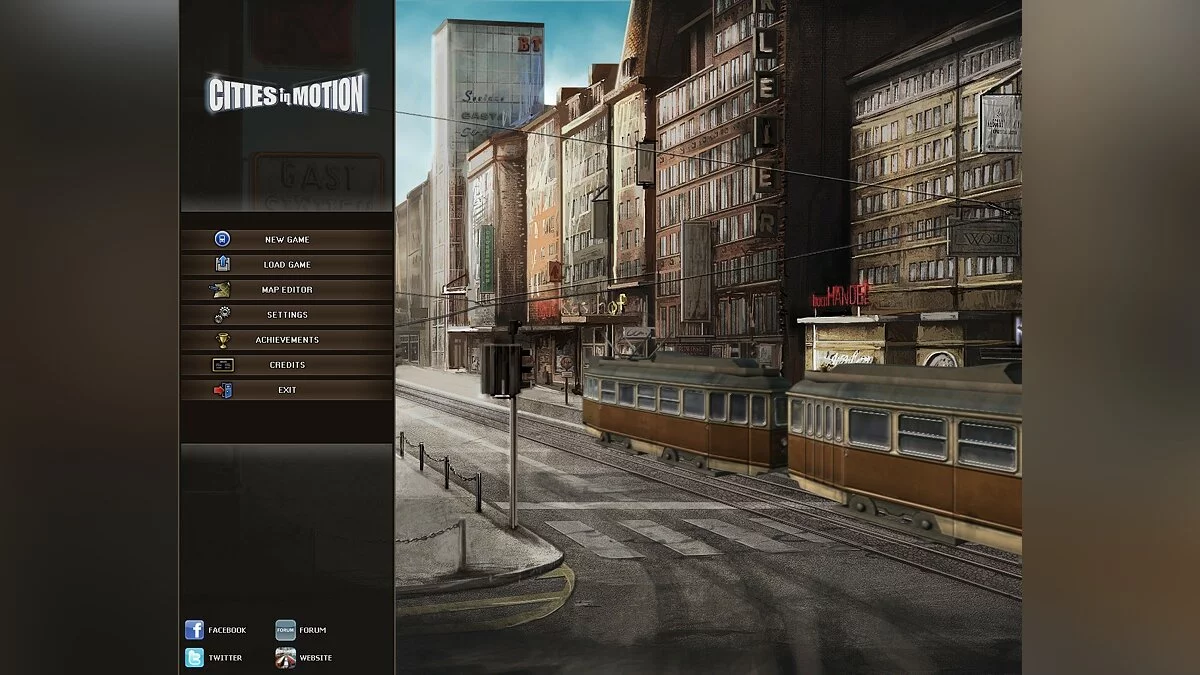Screen dimensions: 1200x675
Task: Open the Map Editor
Action: coord(287,289)
